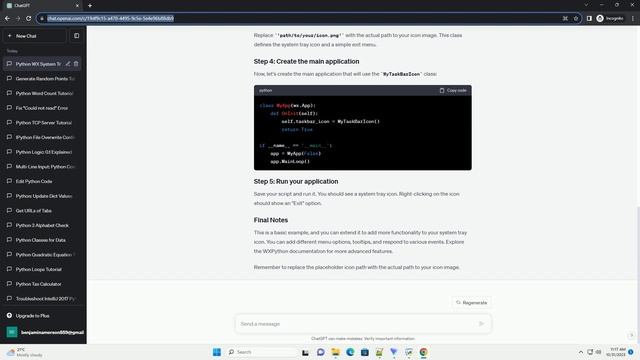Open Task View from the taskbar
Viewport: 640px width, 360px height.
tap(305, 352)
